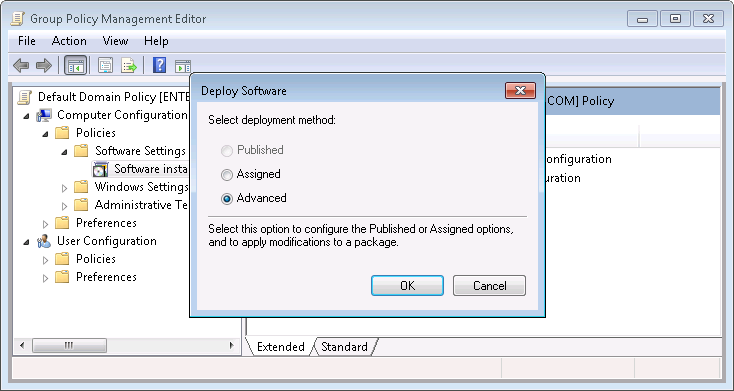The image size is (734, 391).
Task: Click the Back arrow toolbar icon
Action: [21, 66]
